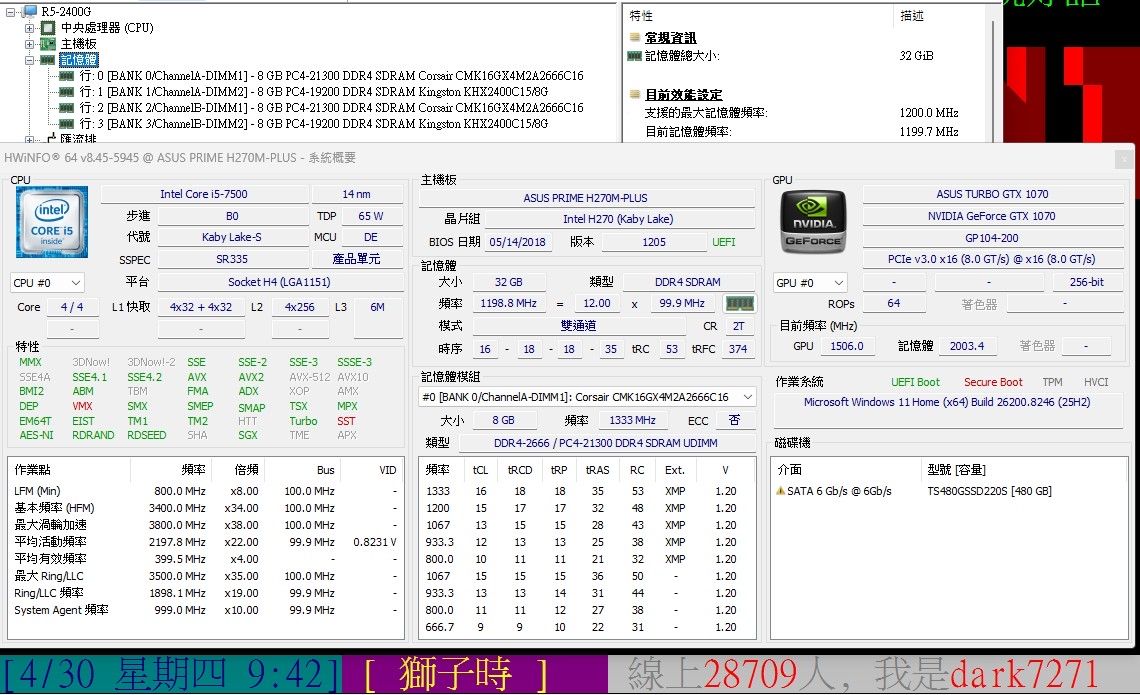Click the 常規資訊 section icon

coord(635,38)
